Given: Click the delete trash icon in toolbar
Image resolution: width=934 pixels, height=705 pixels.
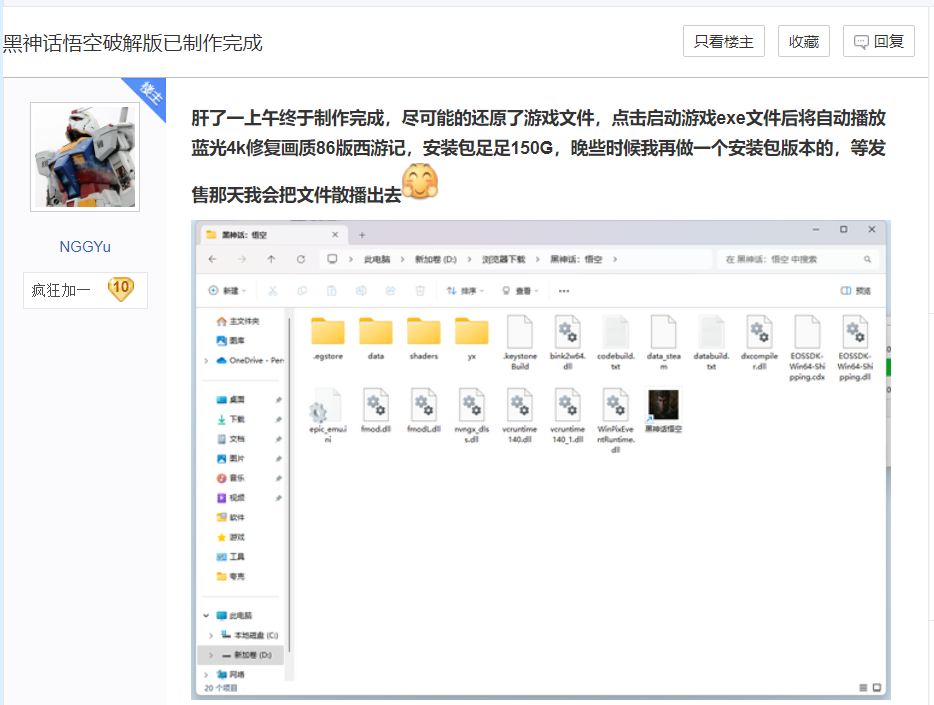Looking at the screenshot, I should [420, 291].
